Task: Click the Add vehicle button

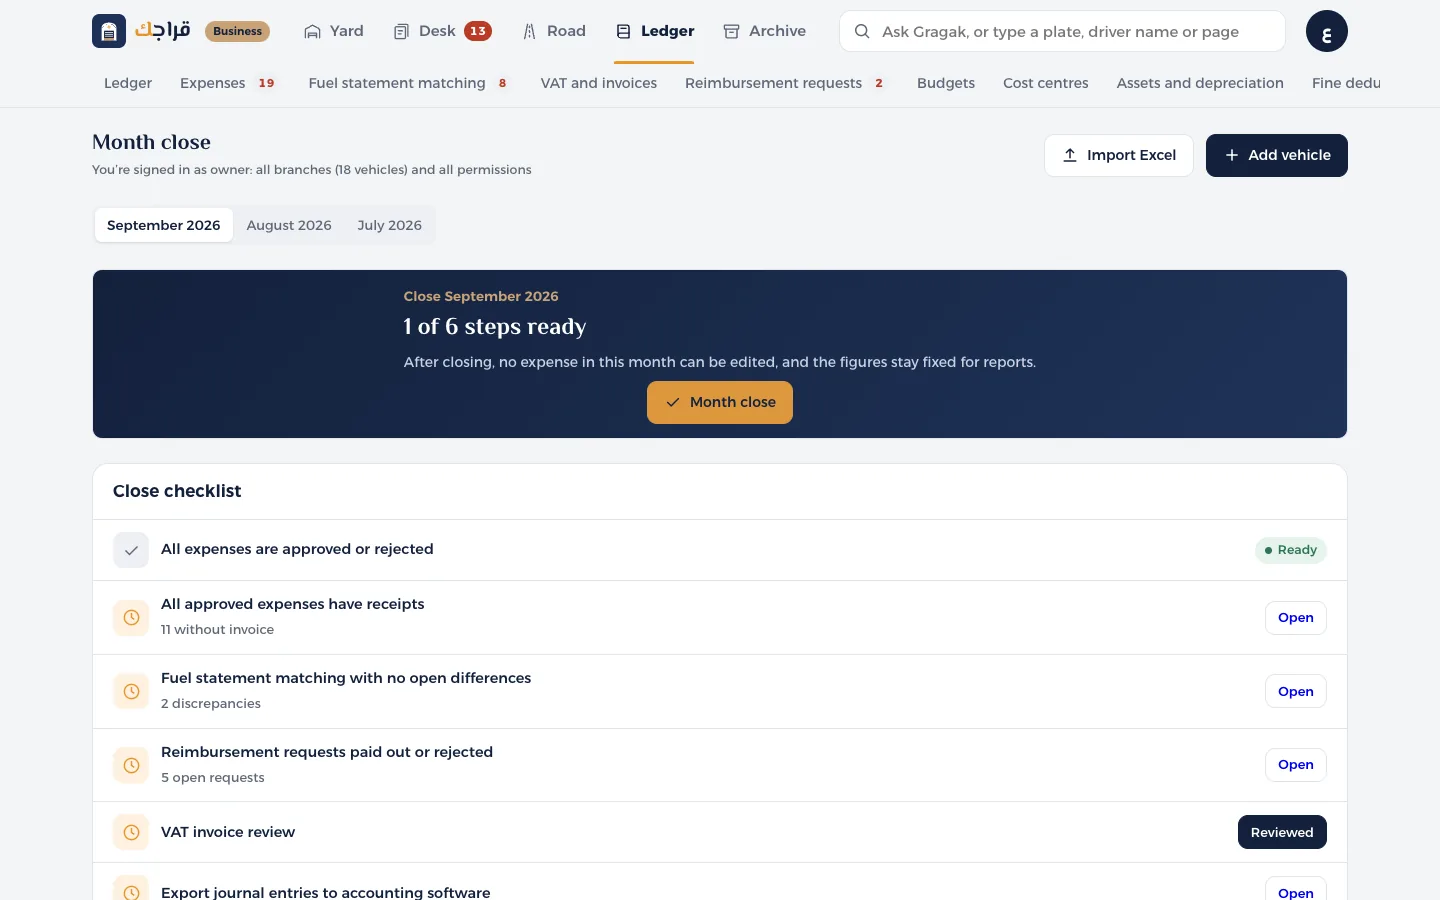Action: (1277, 155)
